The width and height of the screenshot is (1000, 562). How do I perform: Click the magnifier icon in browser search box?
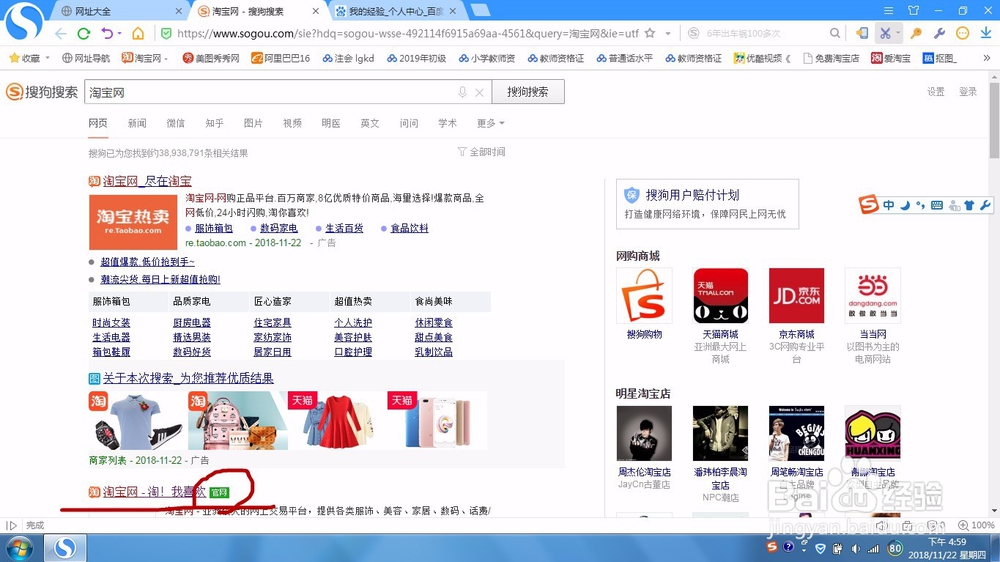click(x=835, y=33)
